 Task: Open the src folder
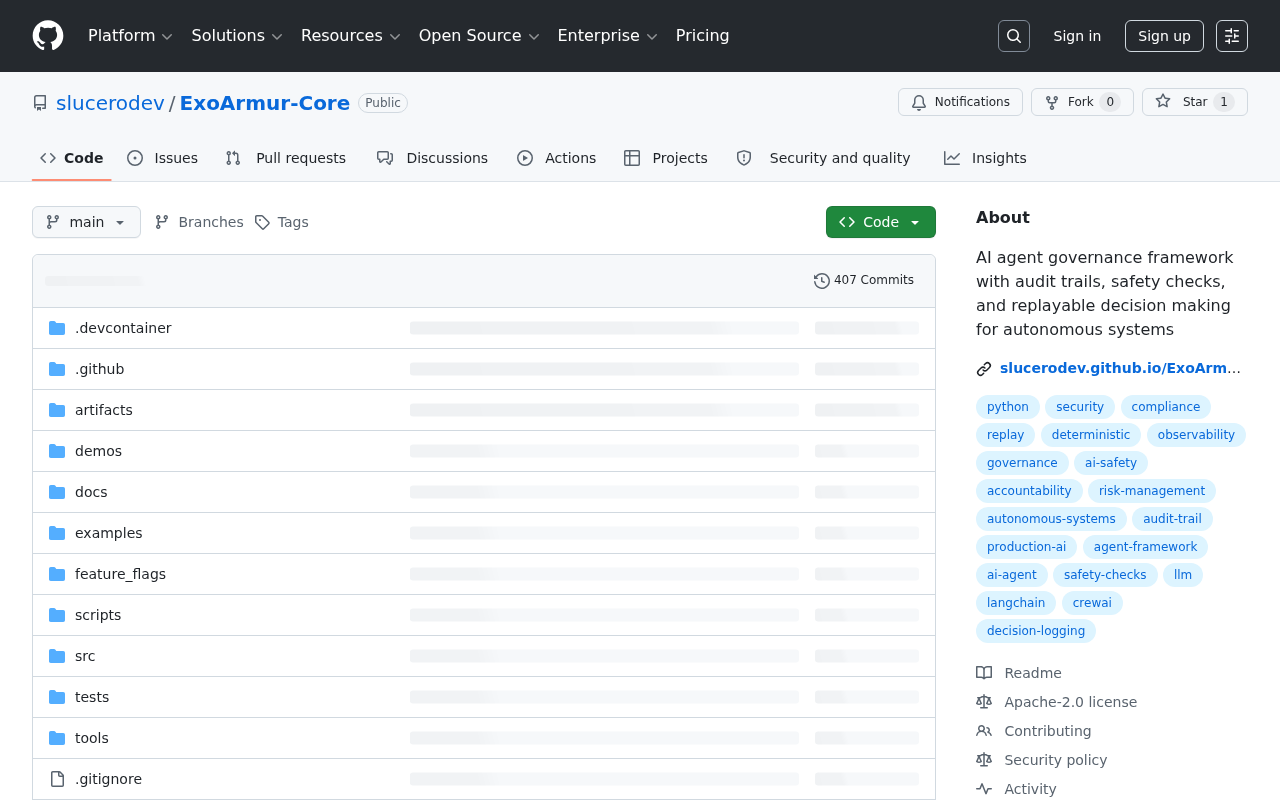[85, 656]
